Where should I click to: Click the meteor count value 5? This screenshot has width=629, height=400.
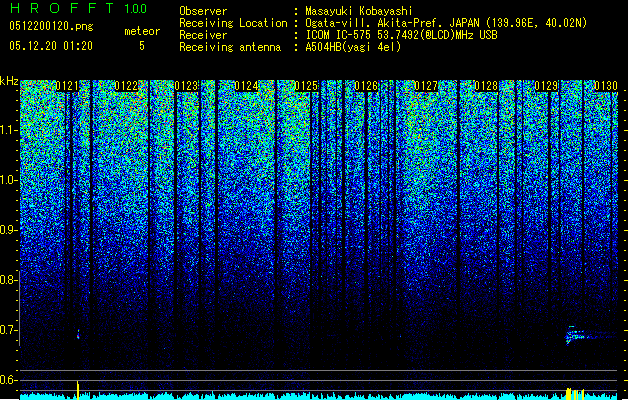(142, 46)
